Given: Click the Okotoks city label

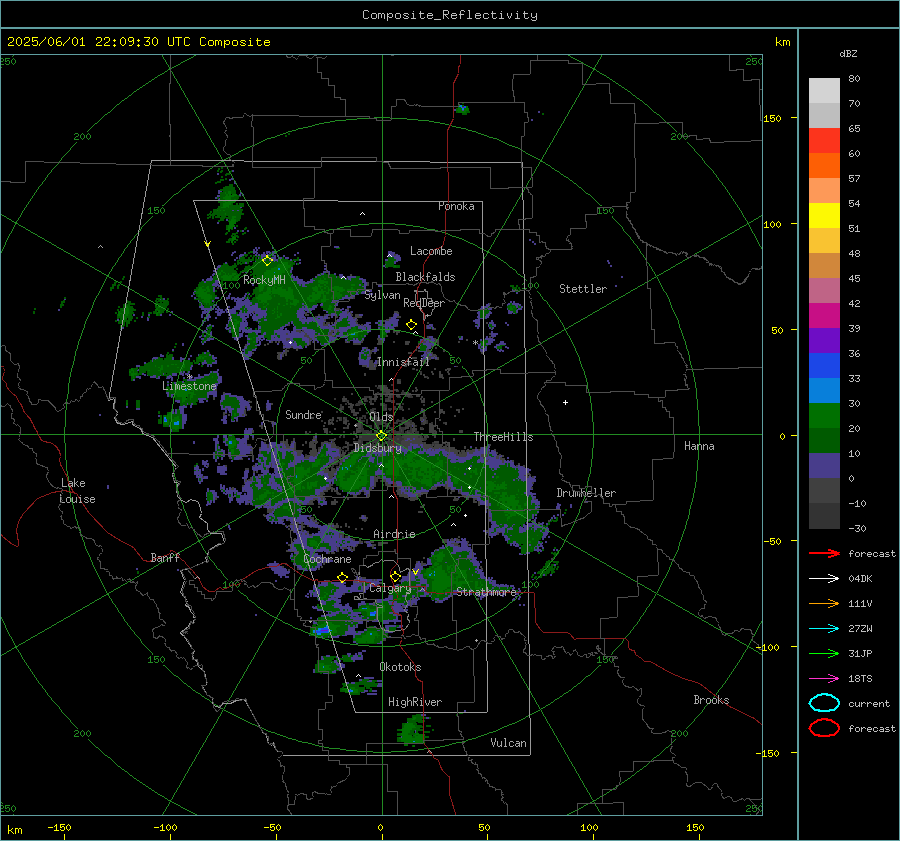Looking at the screenshot, I should (x=400, y=667).
